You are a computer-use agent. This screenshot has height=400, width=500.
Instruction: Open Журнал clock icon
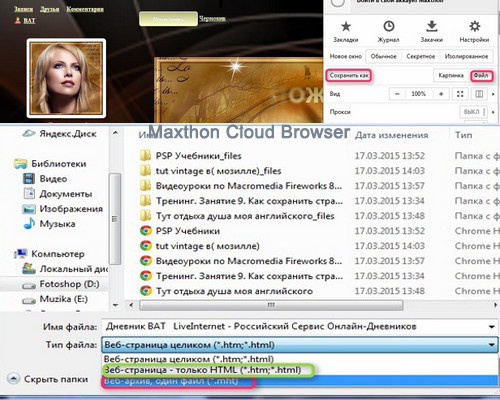[x=389, y=26]
